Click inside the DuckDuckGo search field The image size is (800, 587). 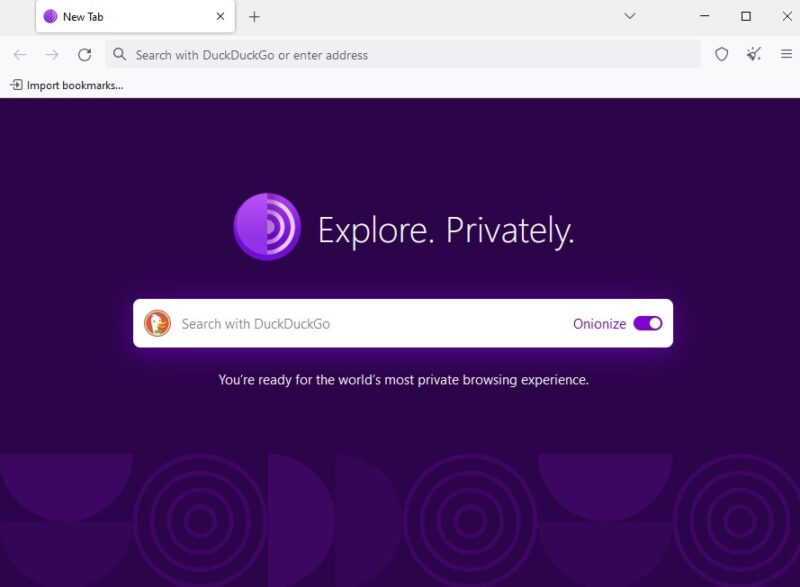[x=350, y=323]
